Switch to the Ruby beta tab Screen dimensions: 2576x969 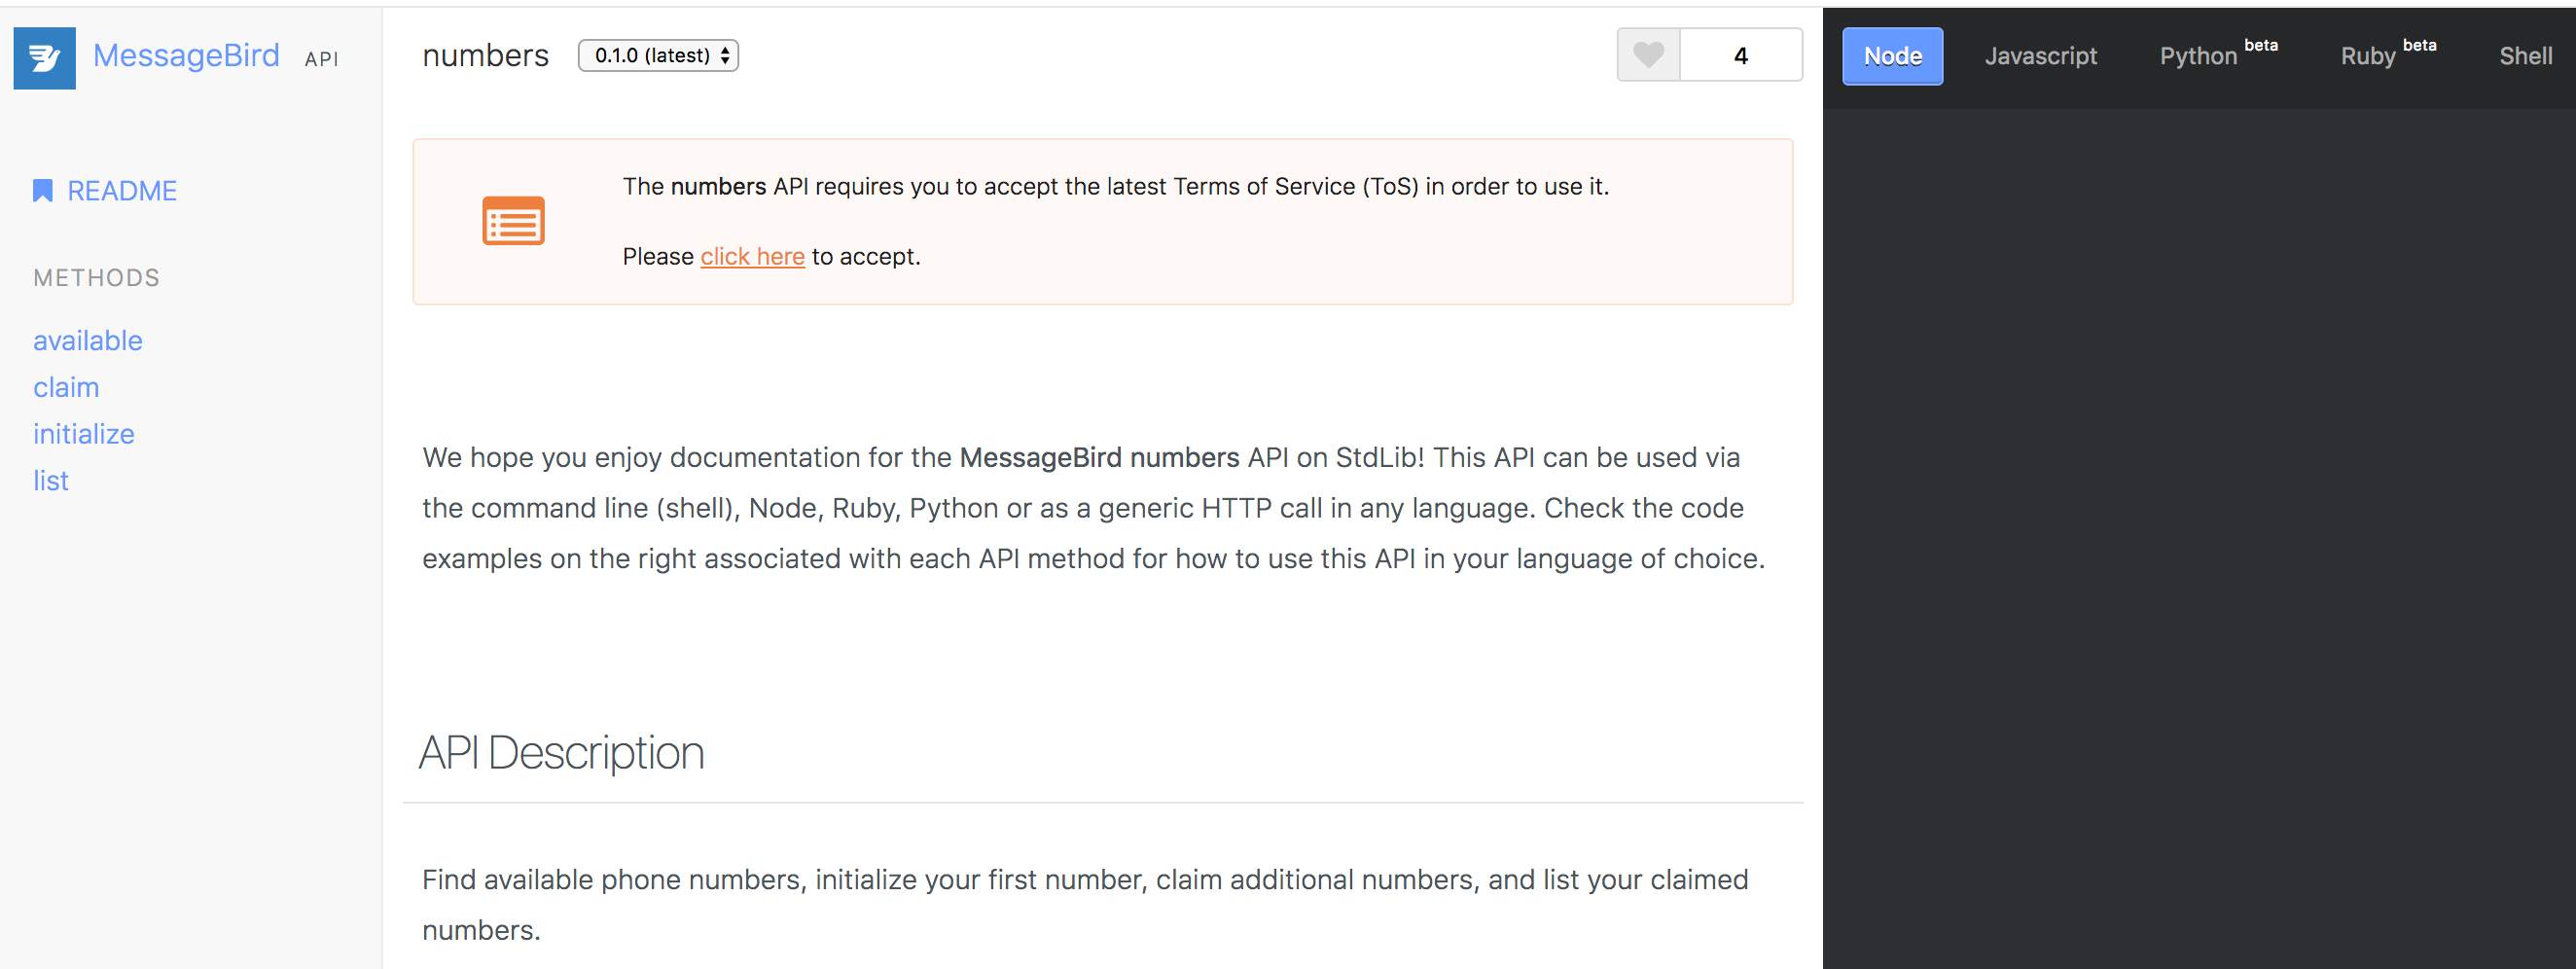click(x=2368, y=56)
